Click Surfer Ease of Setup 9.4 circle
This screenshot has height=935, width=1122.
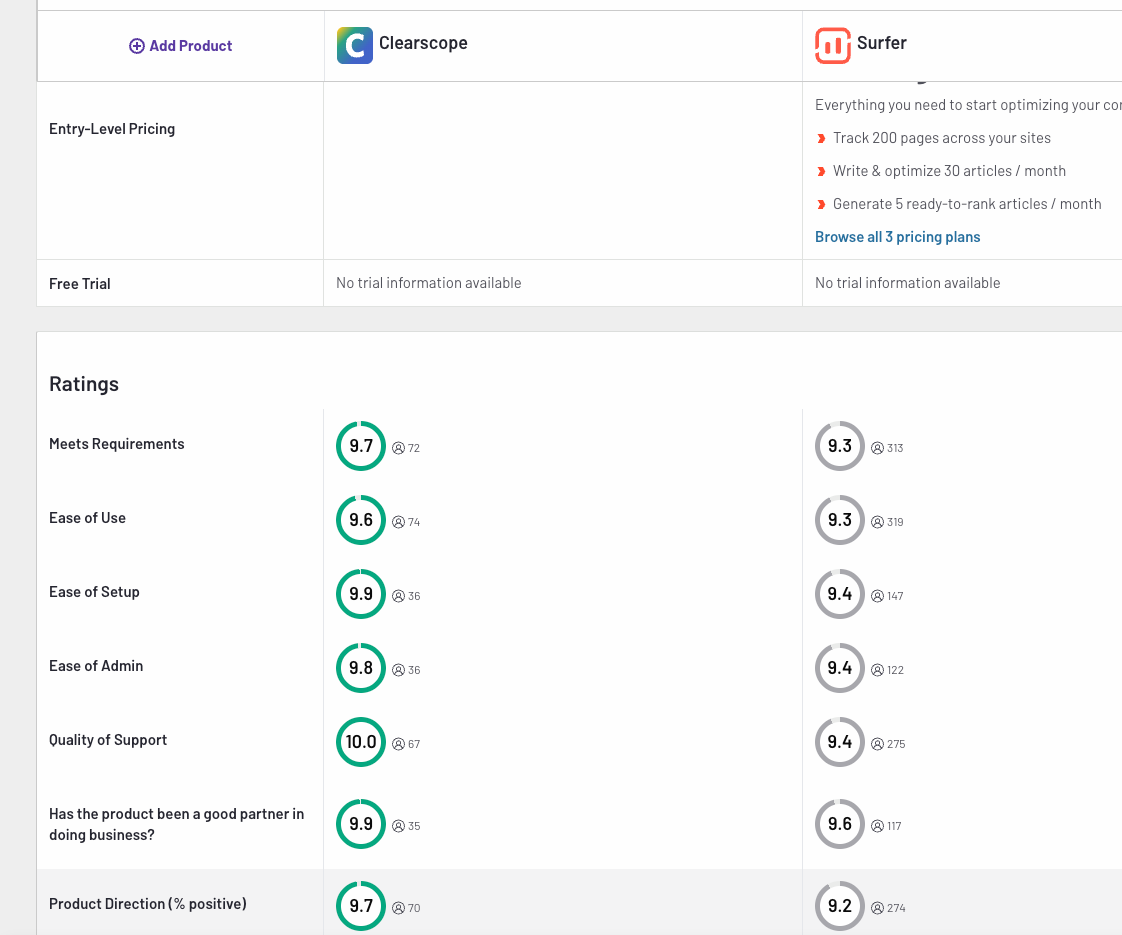[840, 594]
